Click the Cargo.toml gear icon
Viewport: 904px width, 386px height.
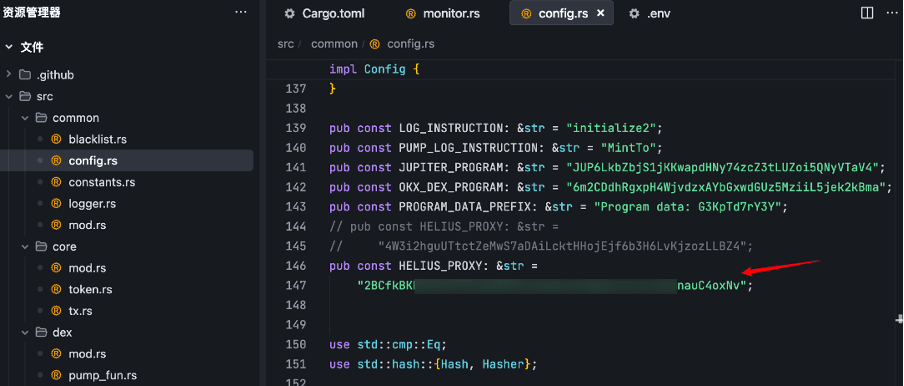pyautogui.click(x=289, y=13)
